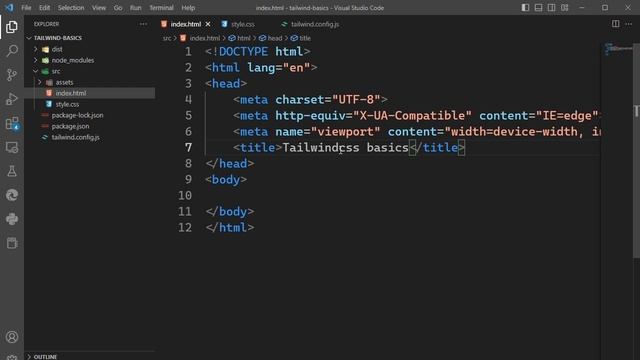Image resolution: width=640 pixels, height=360 pixels.
Task: Open the Help menu
Action: (188, 8)
